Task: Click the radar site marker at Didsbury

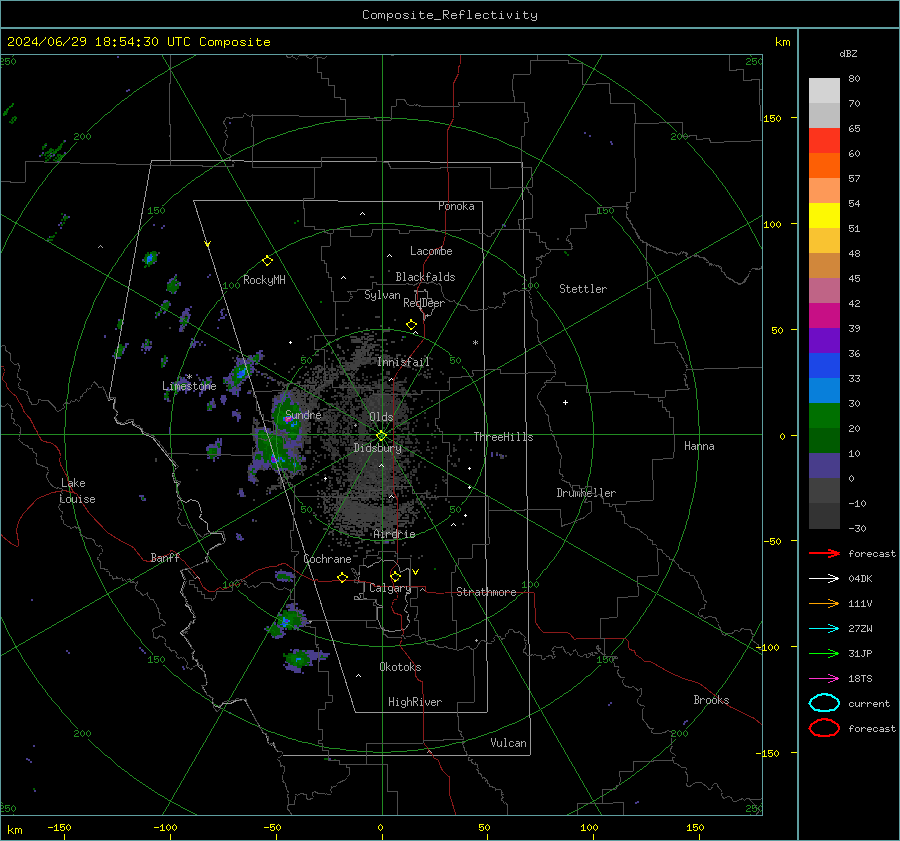Action: pyautogui.click(x=381, y=436)
